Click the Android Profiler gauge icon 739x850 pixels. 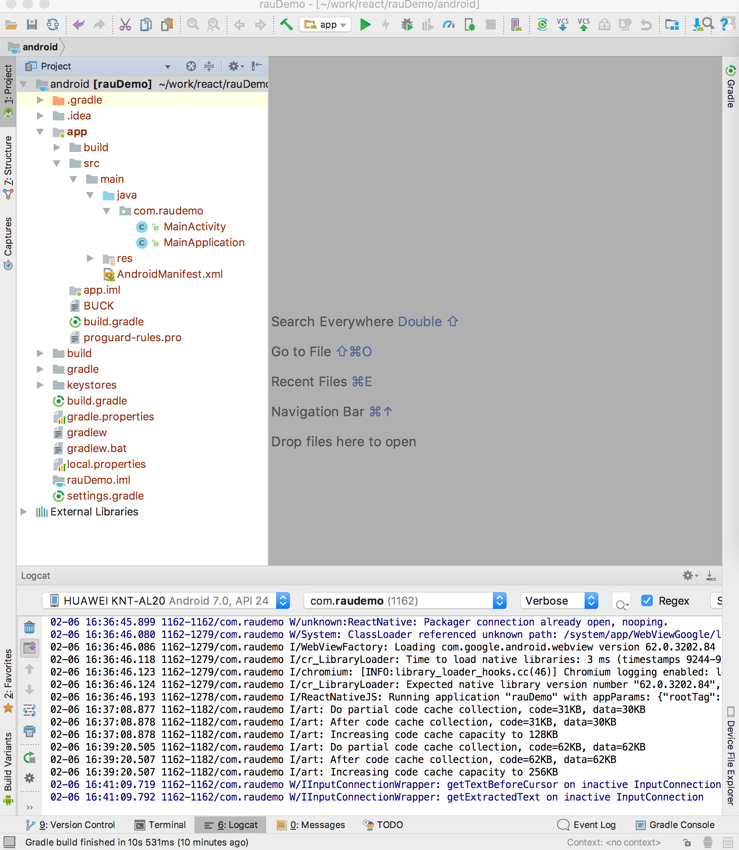click(448, 25)
